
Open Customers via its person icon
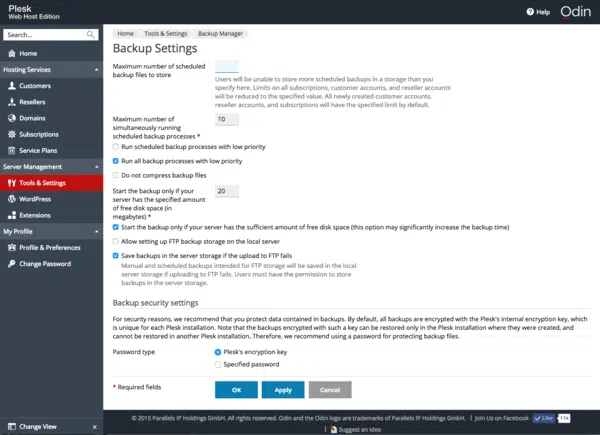pos(12,86)
